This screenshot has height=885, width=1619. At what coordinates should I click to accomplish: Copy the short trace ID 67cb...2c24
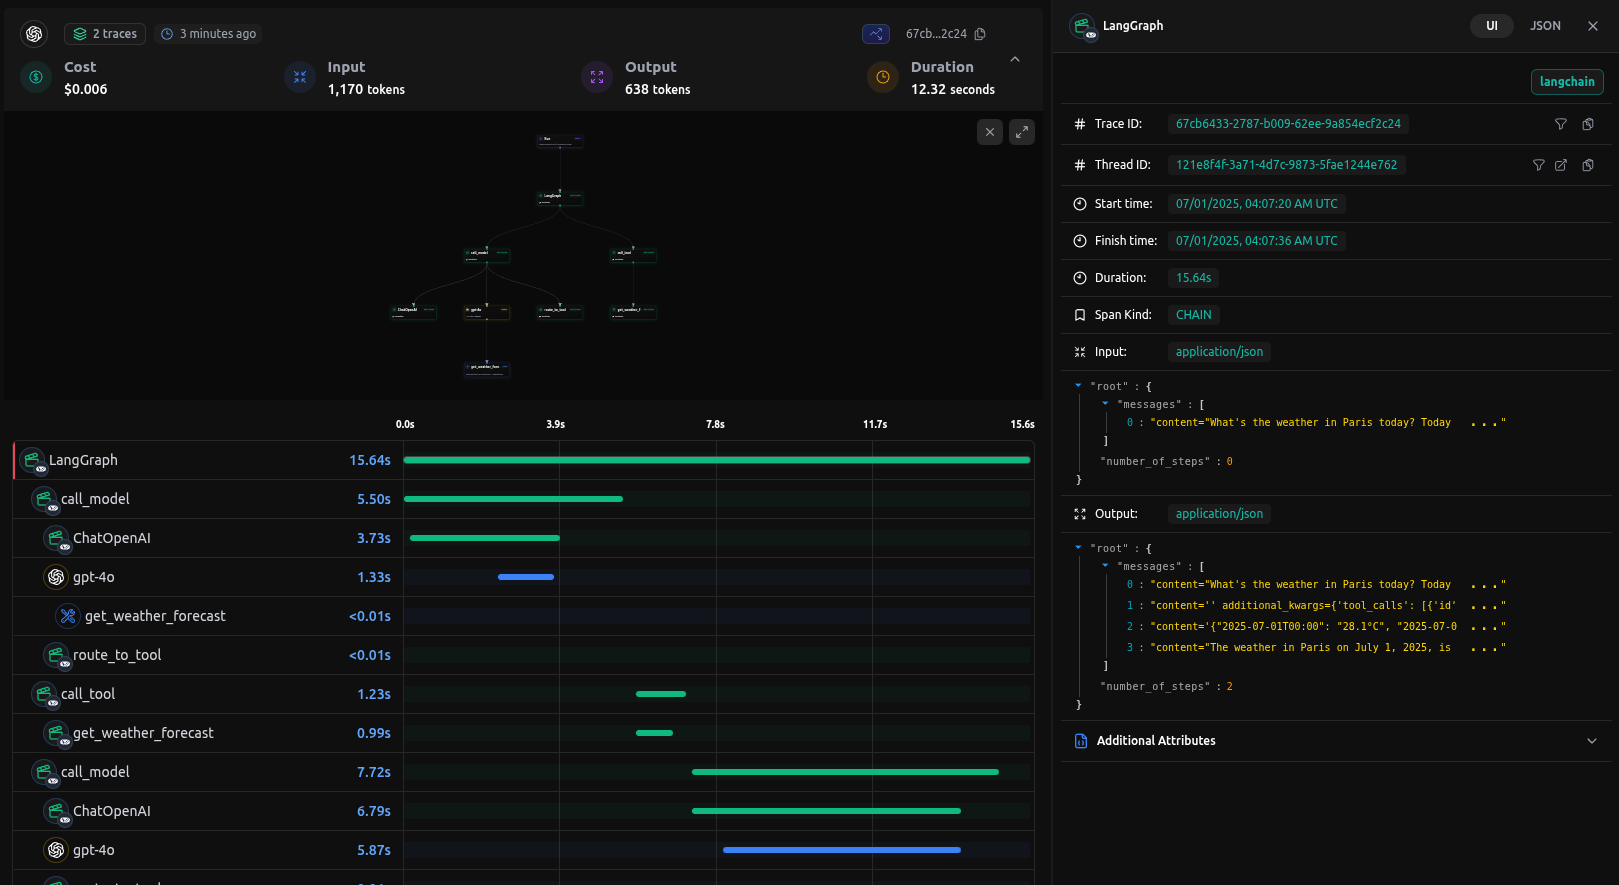pyautogui.click(x=980, y=34)
